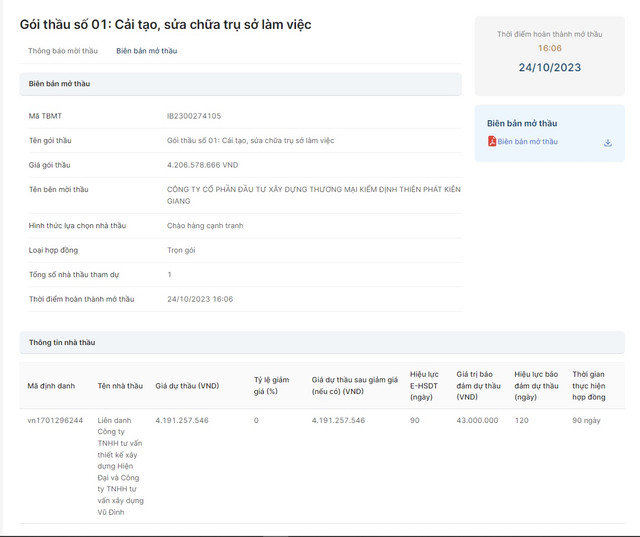Screen dimensions: 640x537
Task: Click the Giá trị bảo đảm dự thầu header
Action: click(478, 385)
